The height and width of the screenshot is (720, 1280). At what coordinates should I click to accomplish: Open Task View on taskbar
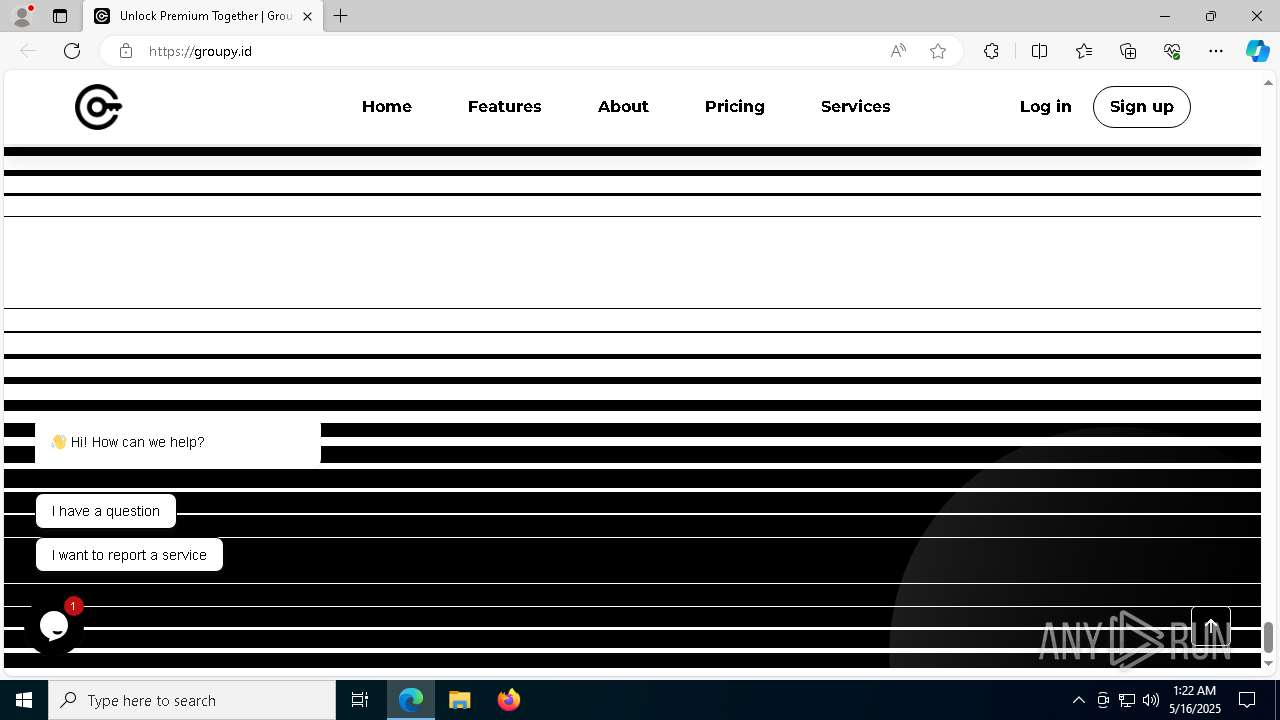pyautogui.click(x=360, y=700)
